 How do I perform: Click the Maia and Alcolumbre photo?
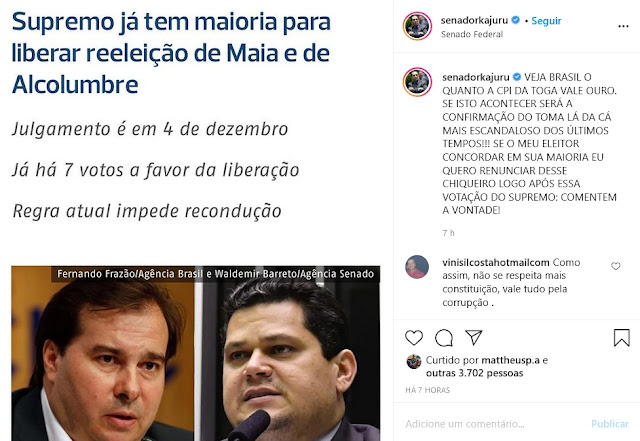[196, 354]
